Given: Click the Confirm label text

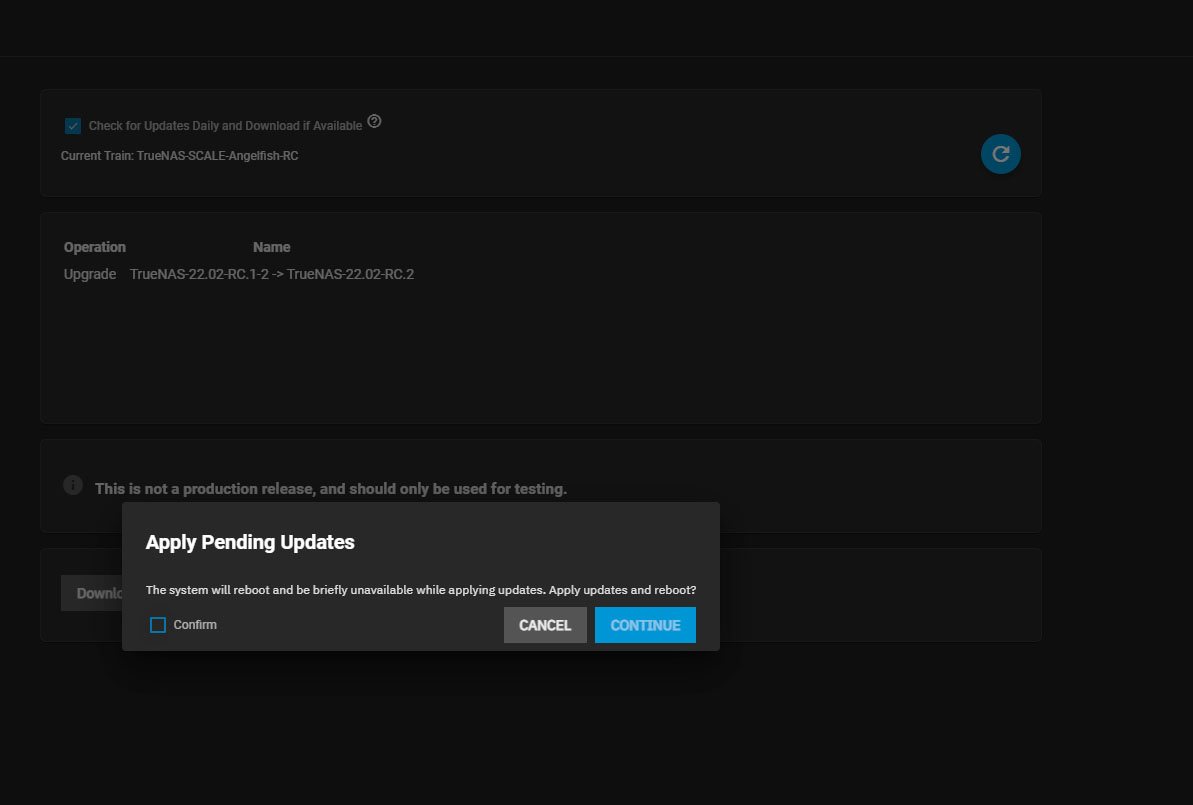Looking at the screenshot, I should tap(195, 625).
